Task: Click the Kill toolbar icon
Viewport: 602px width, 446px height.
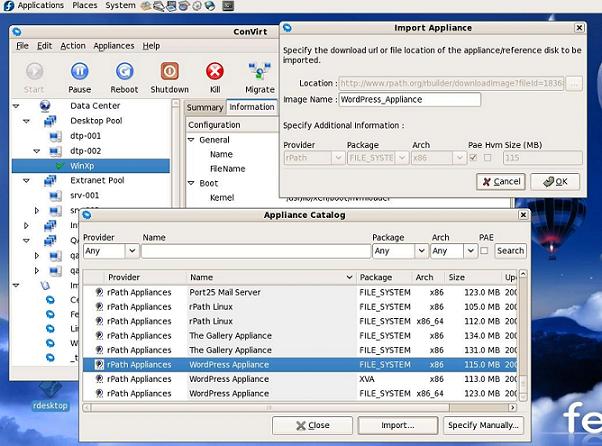Action: pos(214,72)
